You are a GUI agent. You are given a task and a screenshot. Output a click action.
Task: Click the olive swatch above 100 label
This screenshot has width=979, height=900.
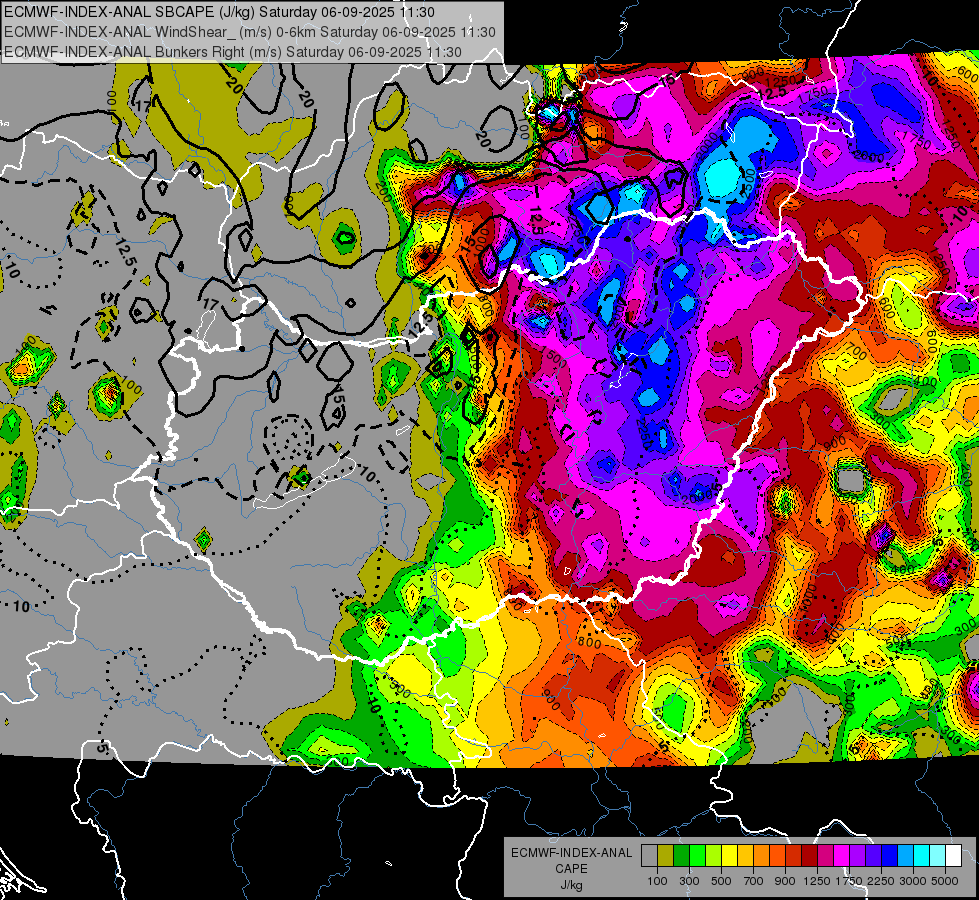click(666, 856)
